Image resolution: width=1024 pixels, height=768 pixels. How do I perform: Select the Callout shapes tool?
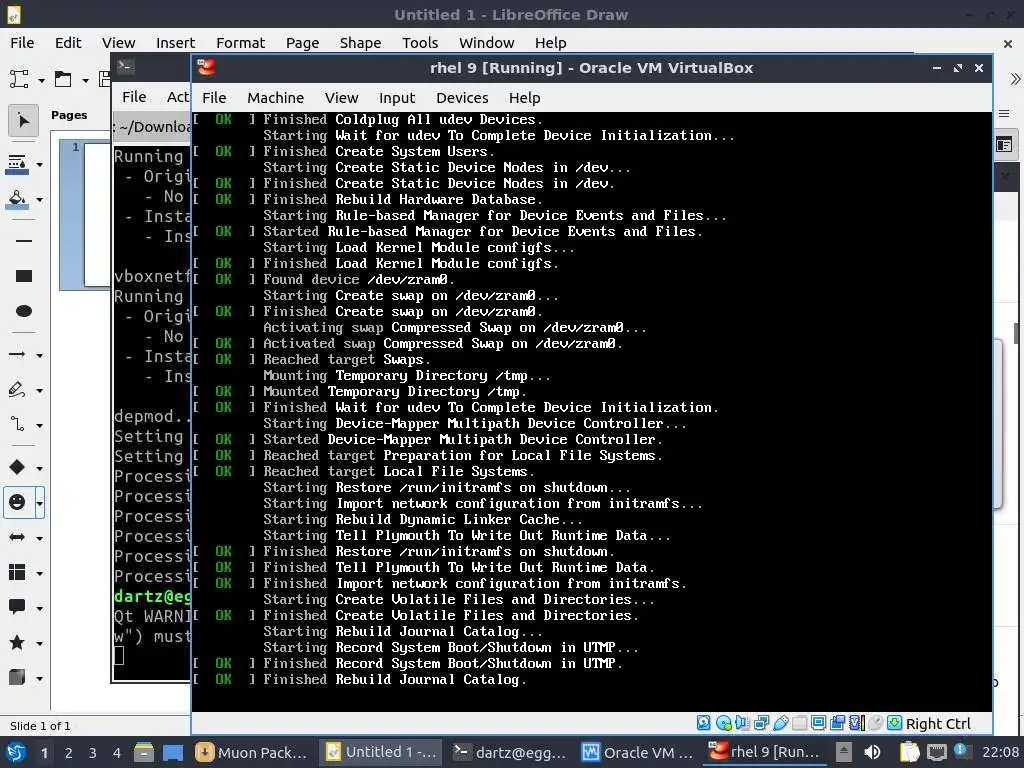[x=18, y=607]
